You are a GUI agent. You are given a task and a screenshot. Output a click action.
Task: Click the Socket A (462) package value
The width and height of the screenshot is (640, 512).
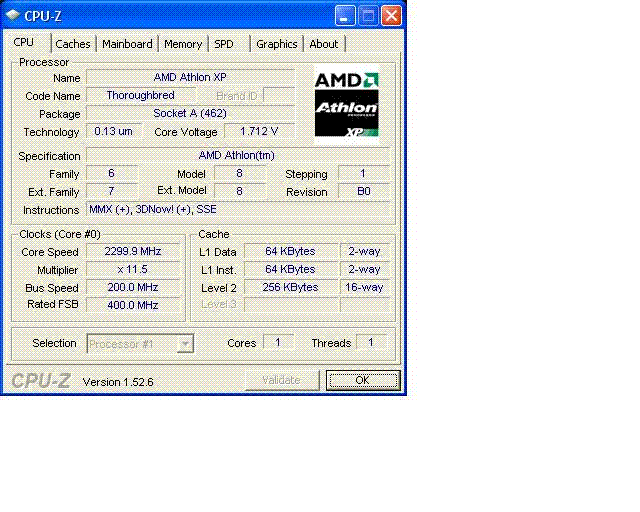tap(190, 114)
